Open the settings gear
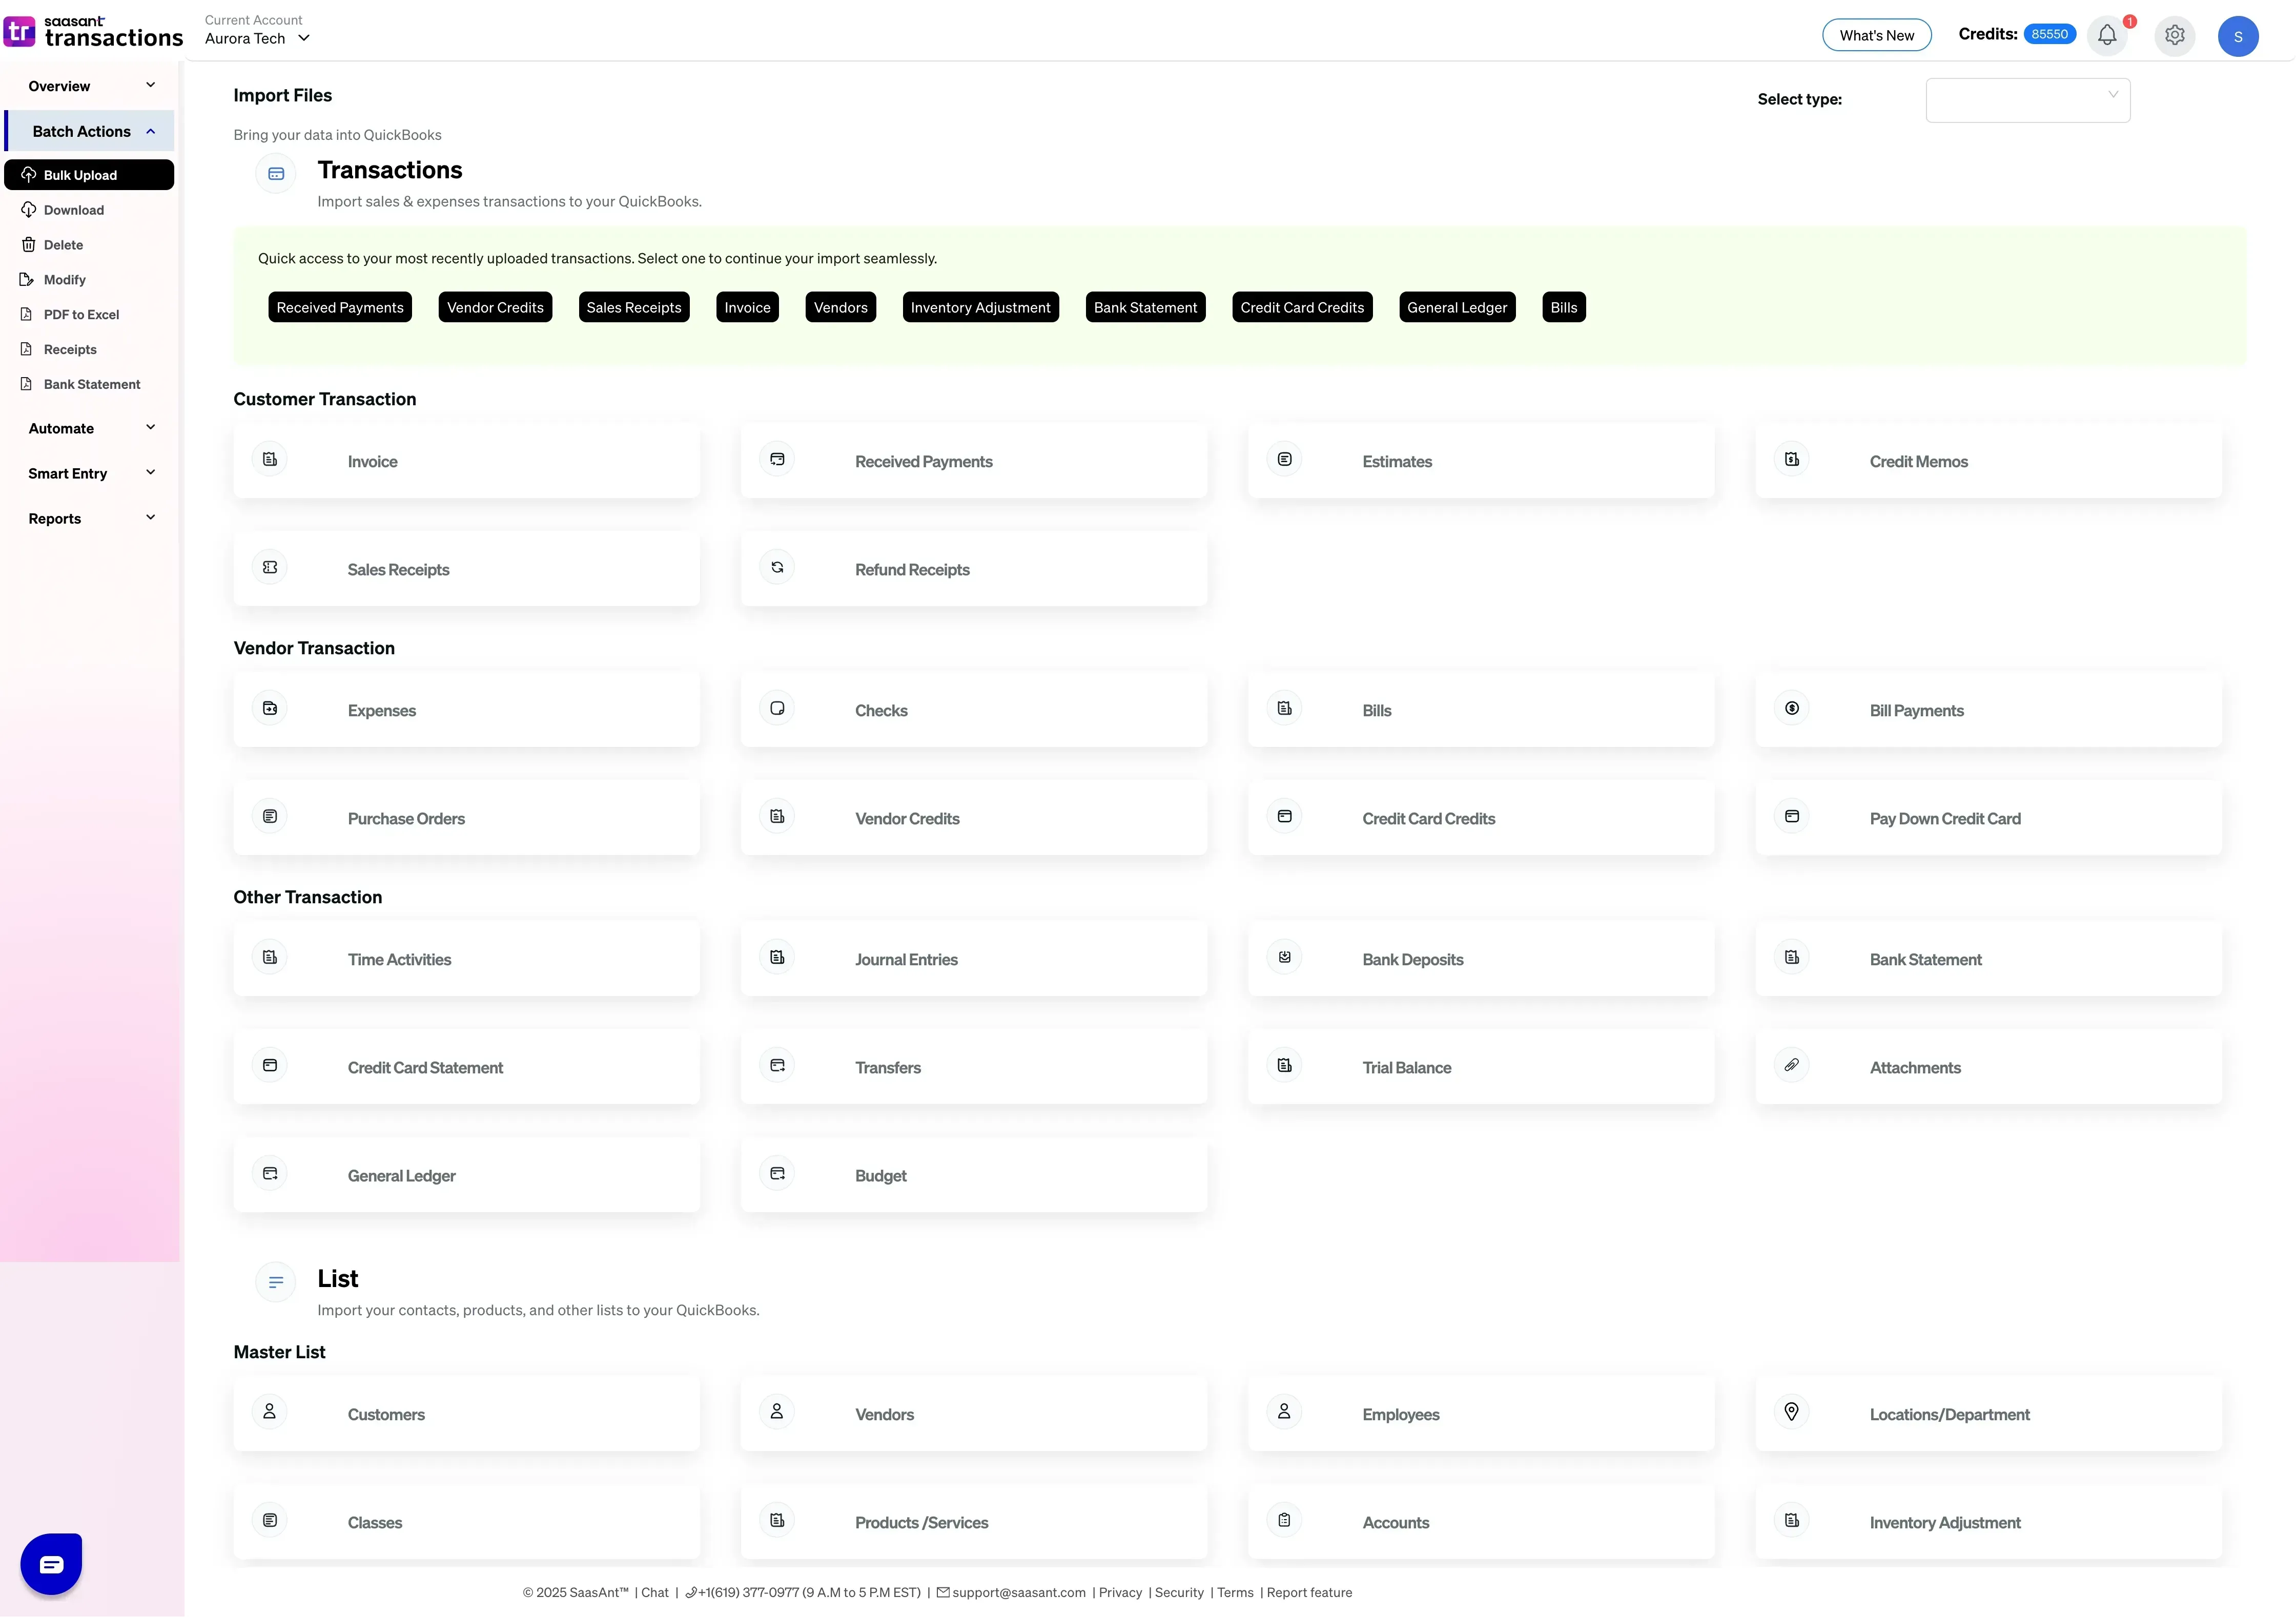This screenshot has height=1617, width=2296. pos(2174,35)
